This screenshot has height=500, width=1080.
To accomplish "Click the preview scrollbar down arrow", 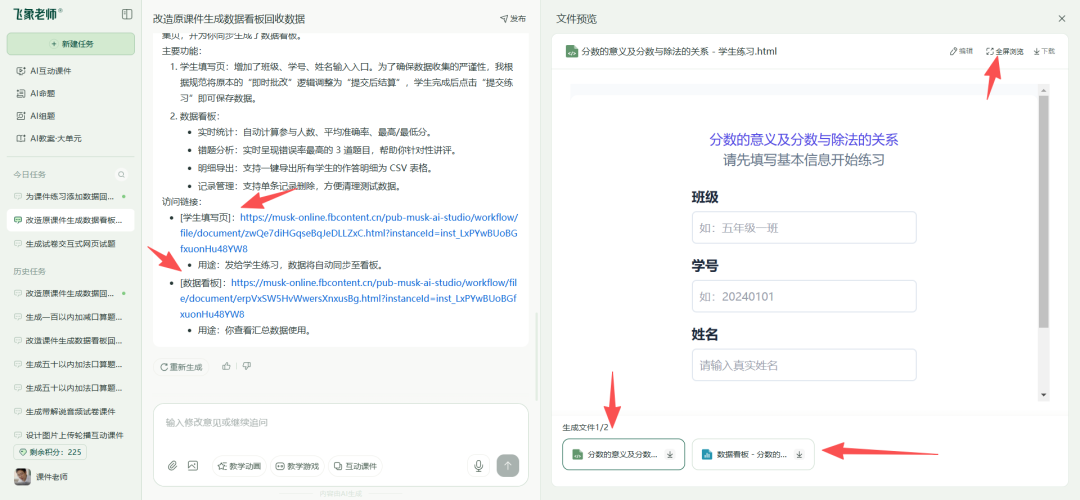I will (x=1043, y=395).
